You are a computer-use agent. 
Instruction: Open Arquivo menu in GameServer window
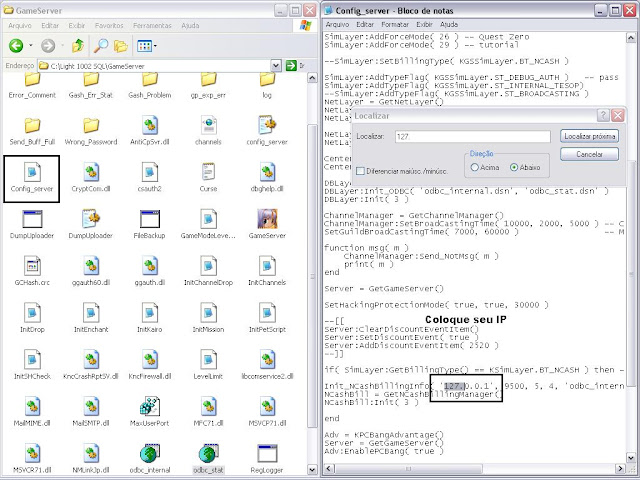click(x=20, y=25)
